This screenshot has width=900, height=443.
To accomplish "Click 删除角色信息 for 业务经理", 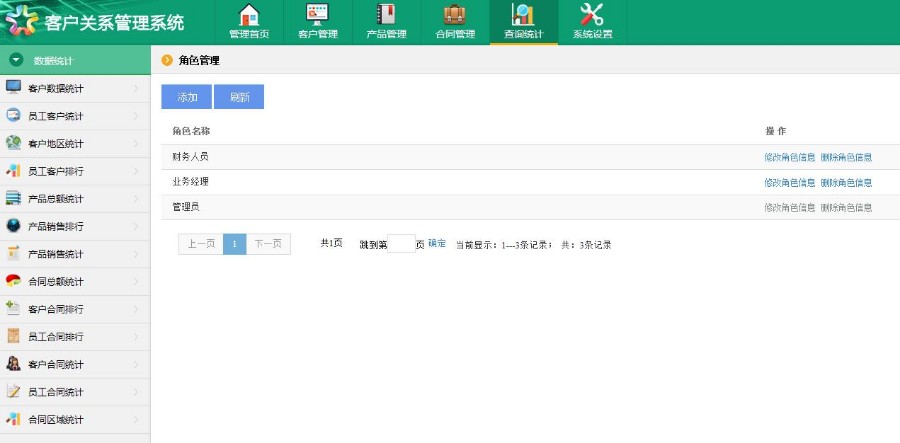I will (x=846, y=182).
